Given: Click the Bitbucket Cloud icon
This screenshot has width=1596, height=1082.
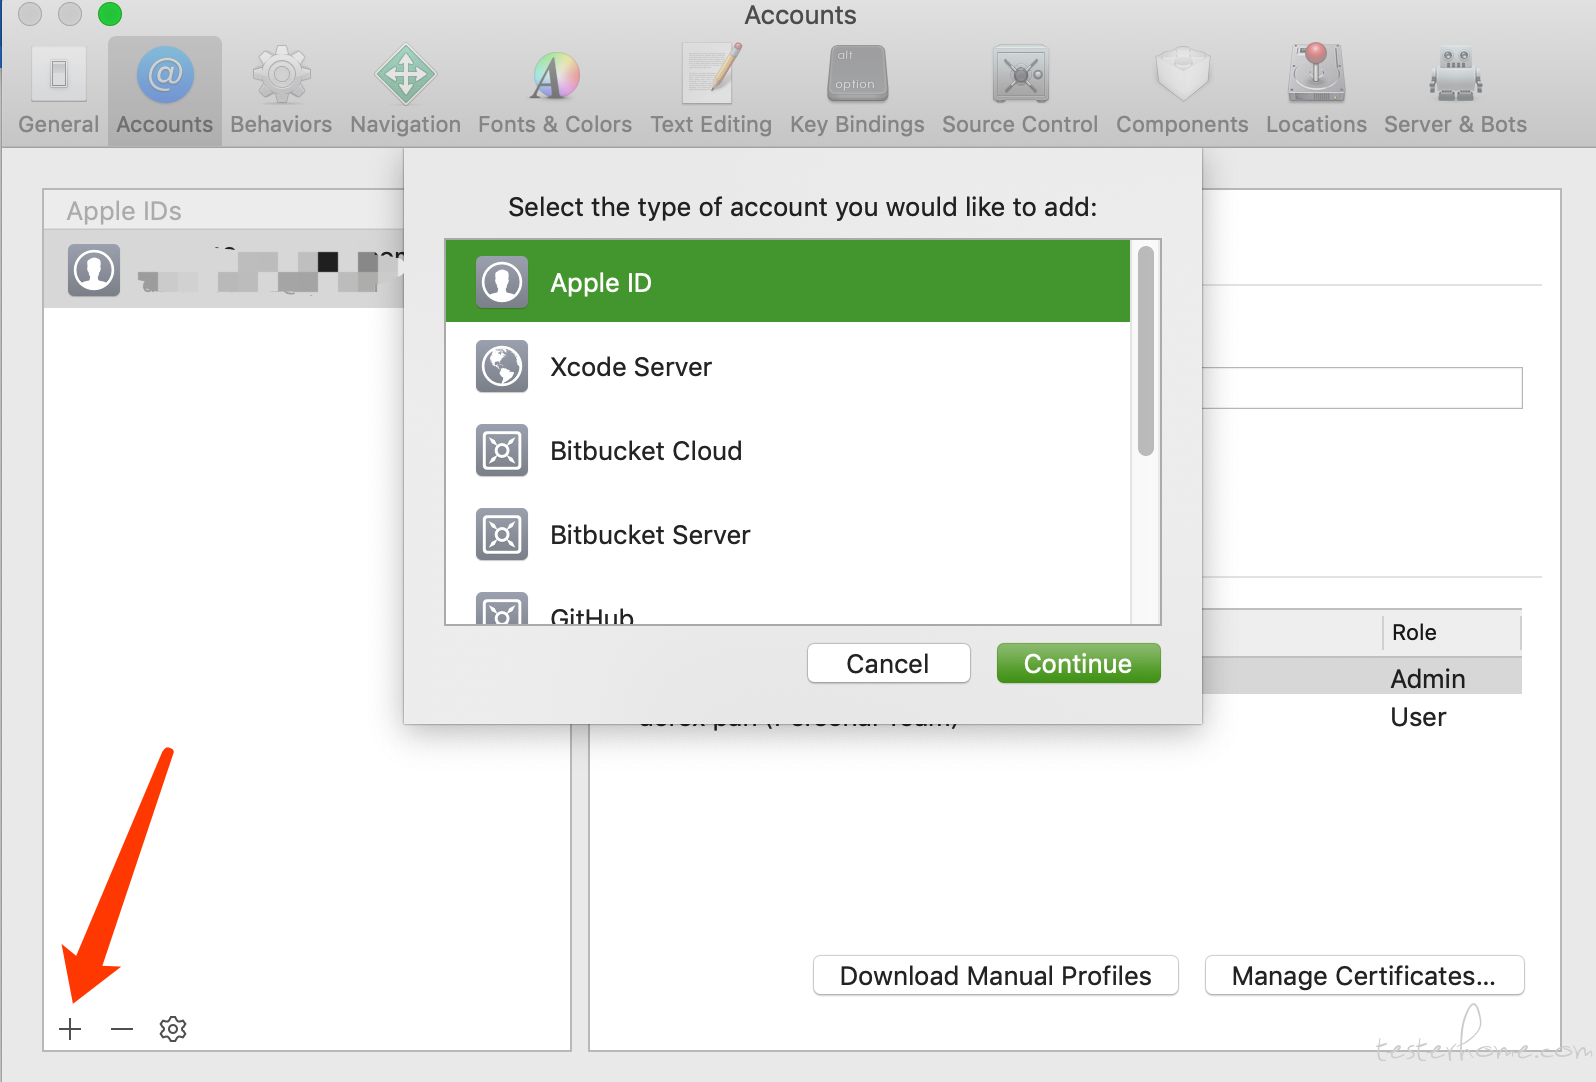Looking at the screenshot, I should click(x=502, y=450).
